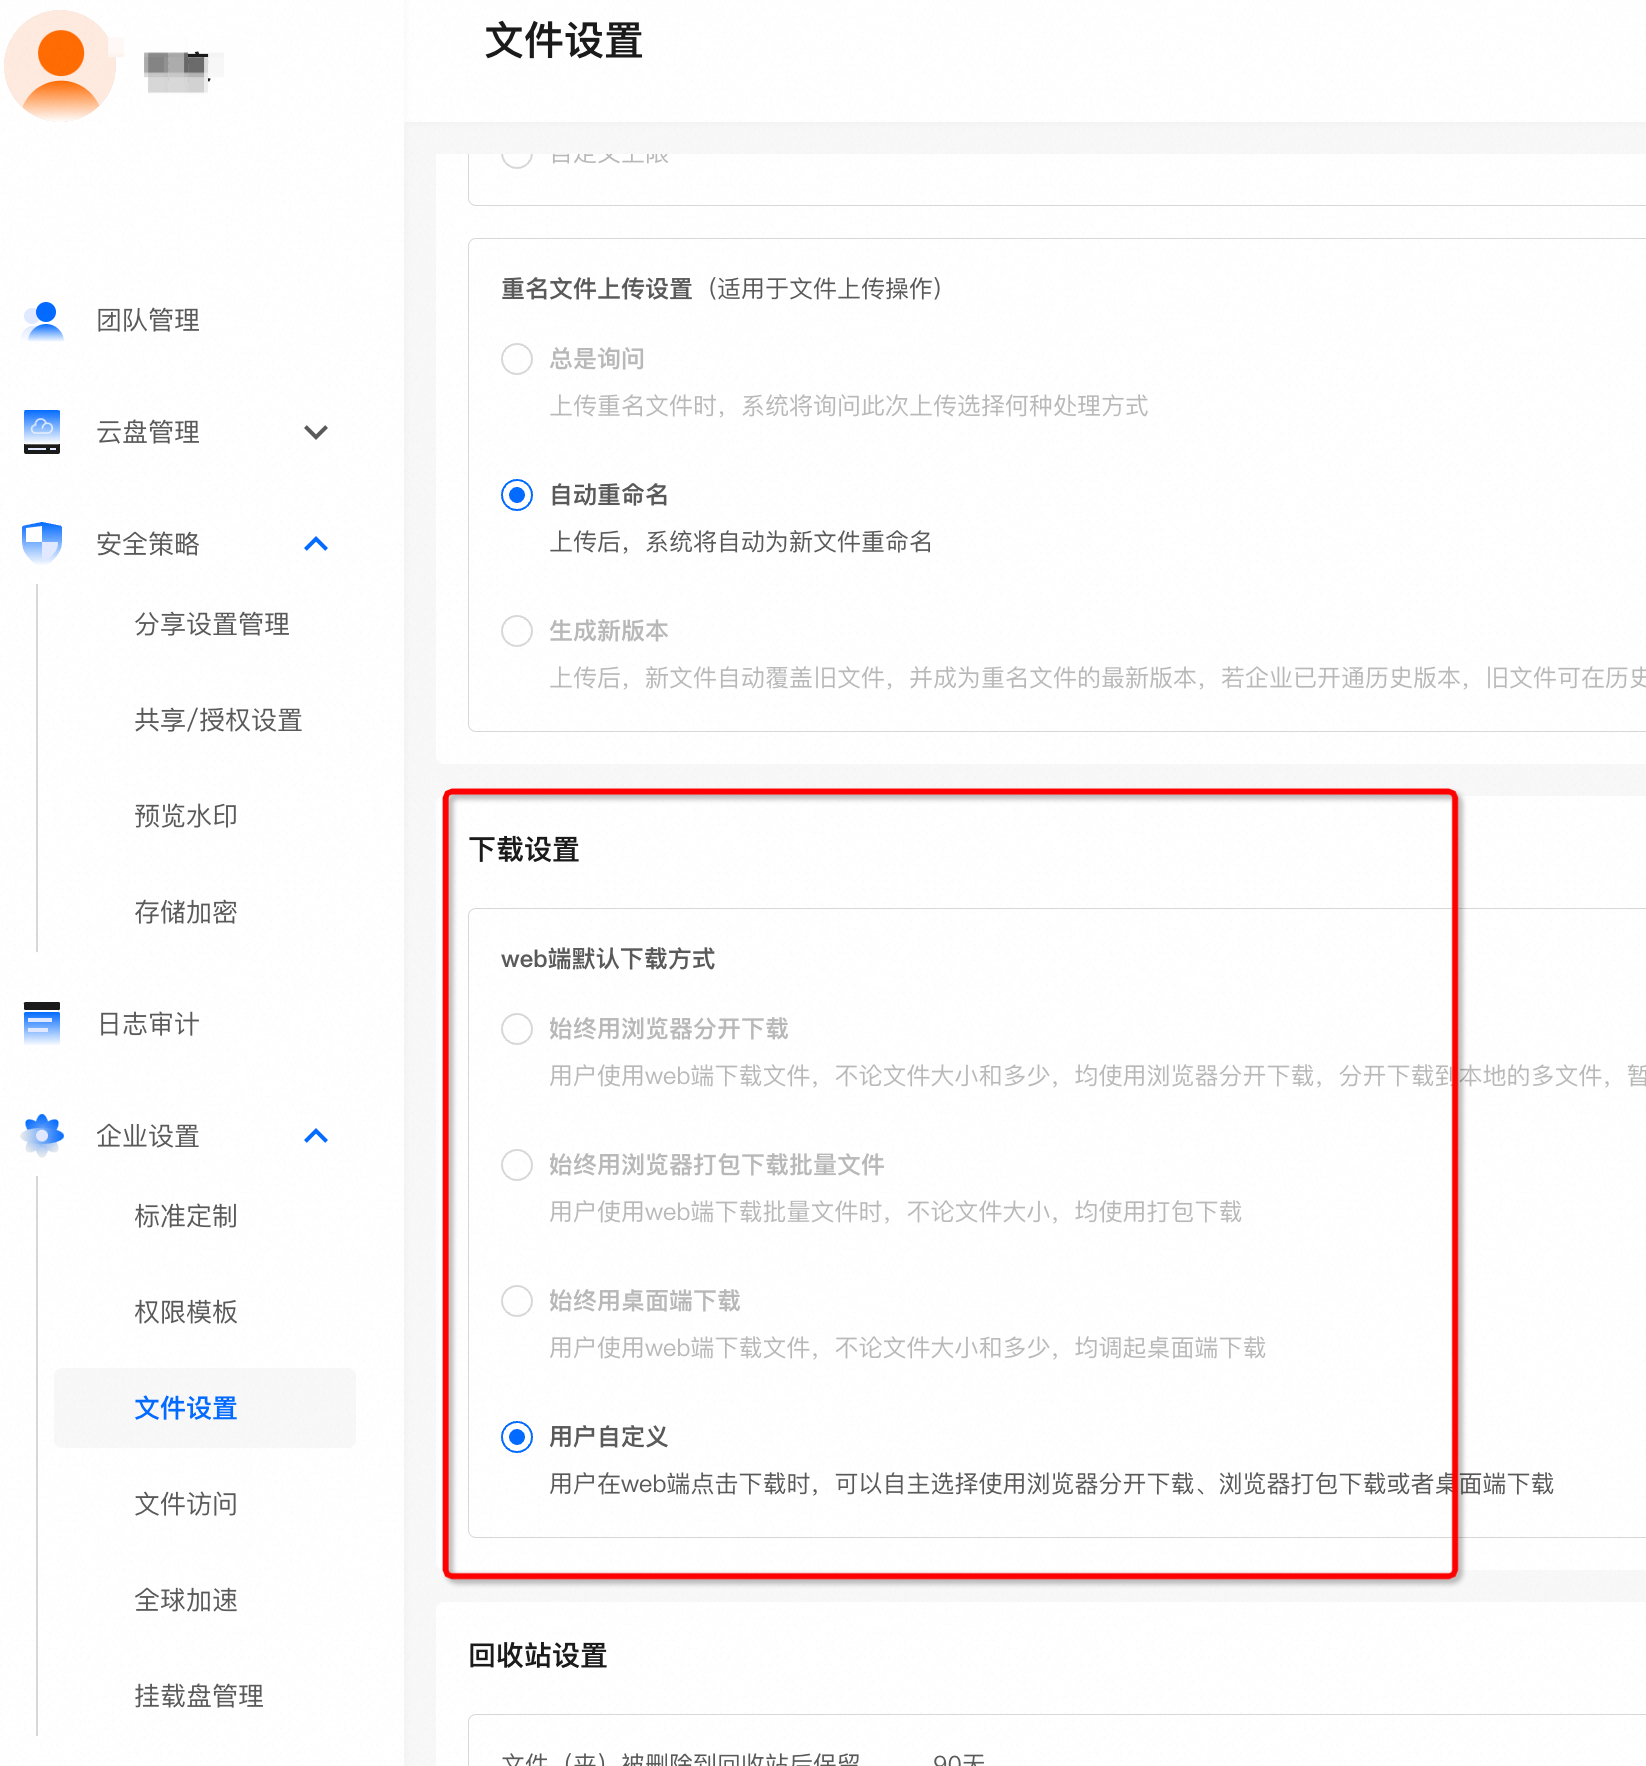Go to 共享/授权设置 submenu
This screenshot has width=1646, height=1766.
click(218, 720)
